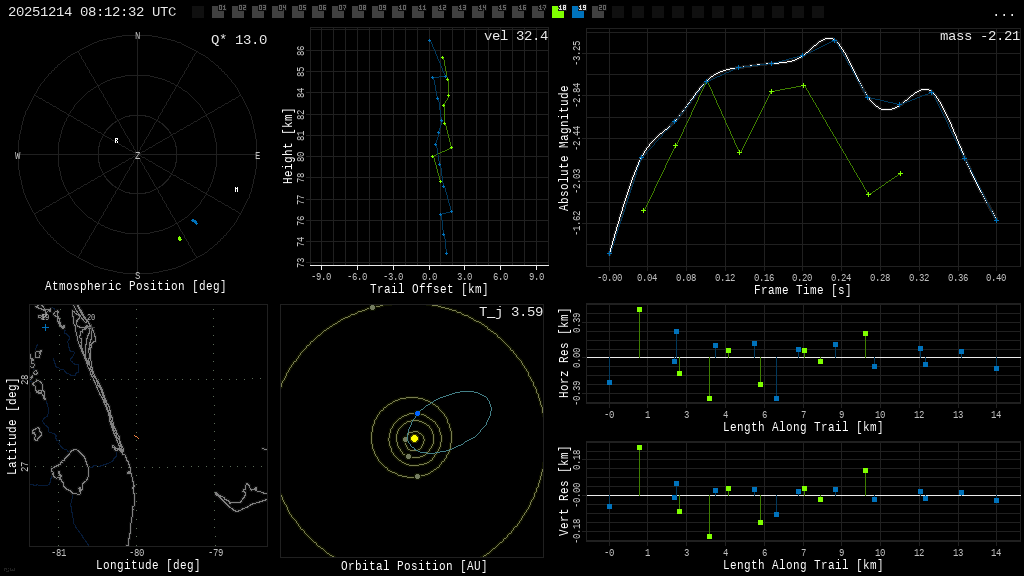Open the three-dots overflow menu

1003,13
